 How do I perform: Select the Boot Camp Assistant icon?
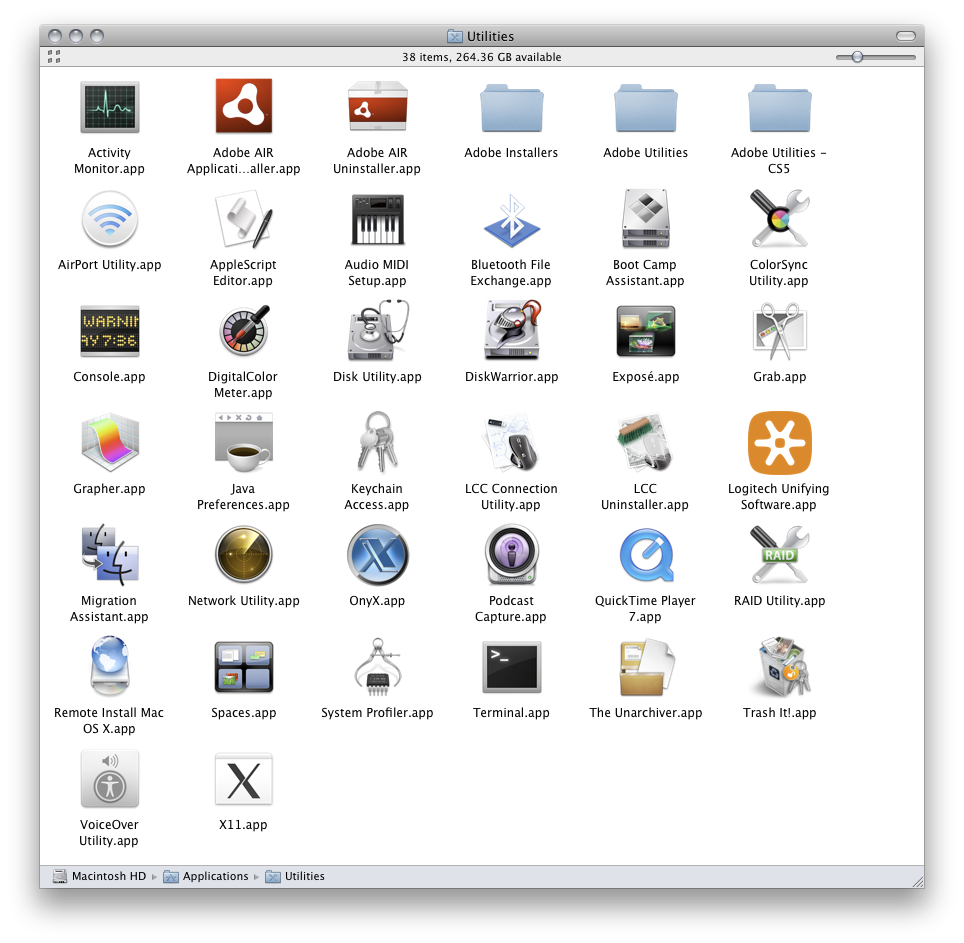[x=646, y=219]
